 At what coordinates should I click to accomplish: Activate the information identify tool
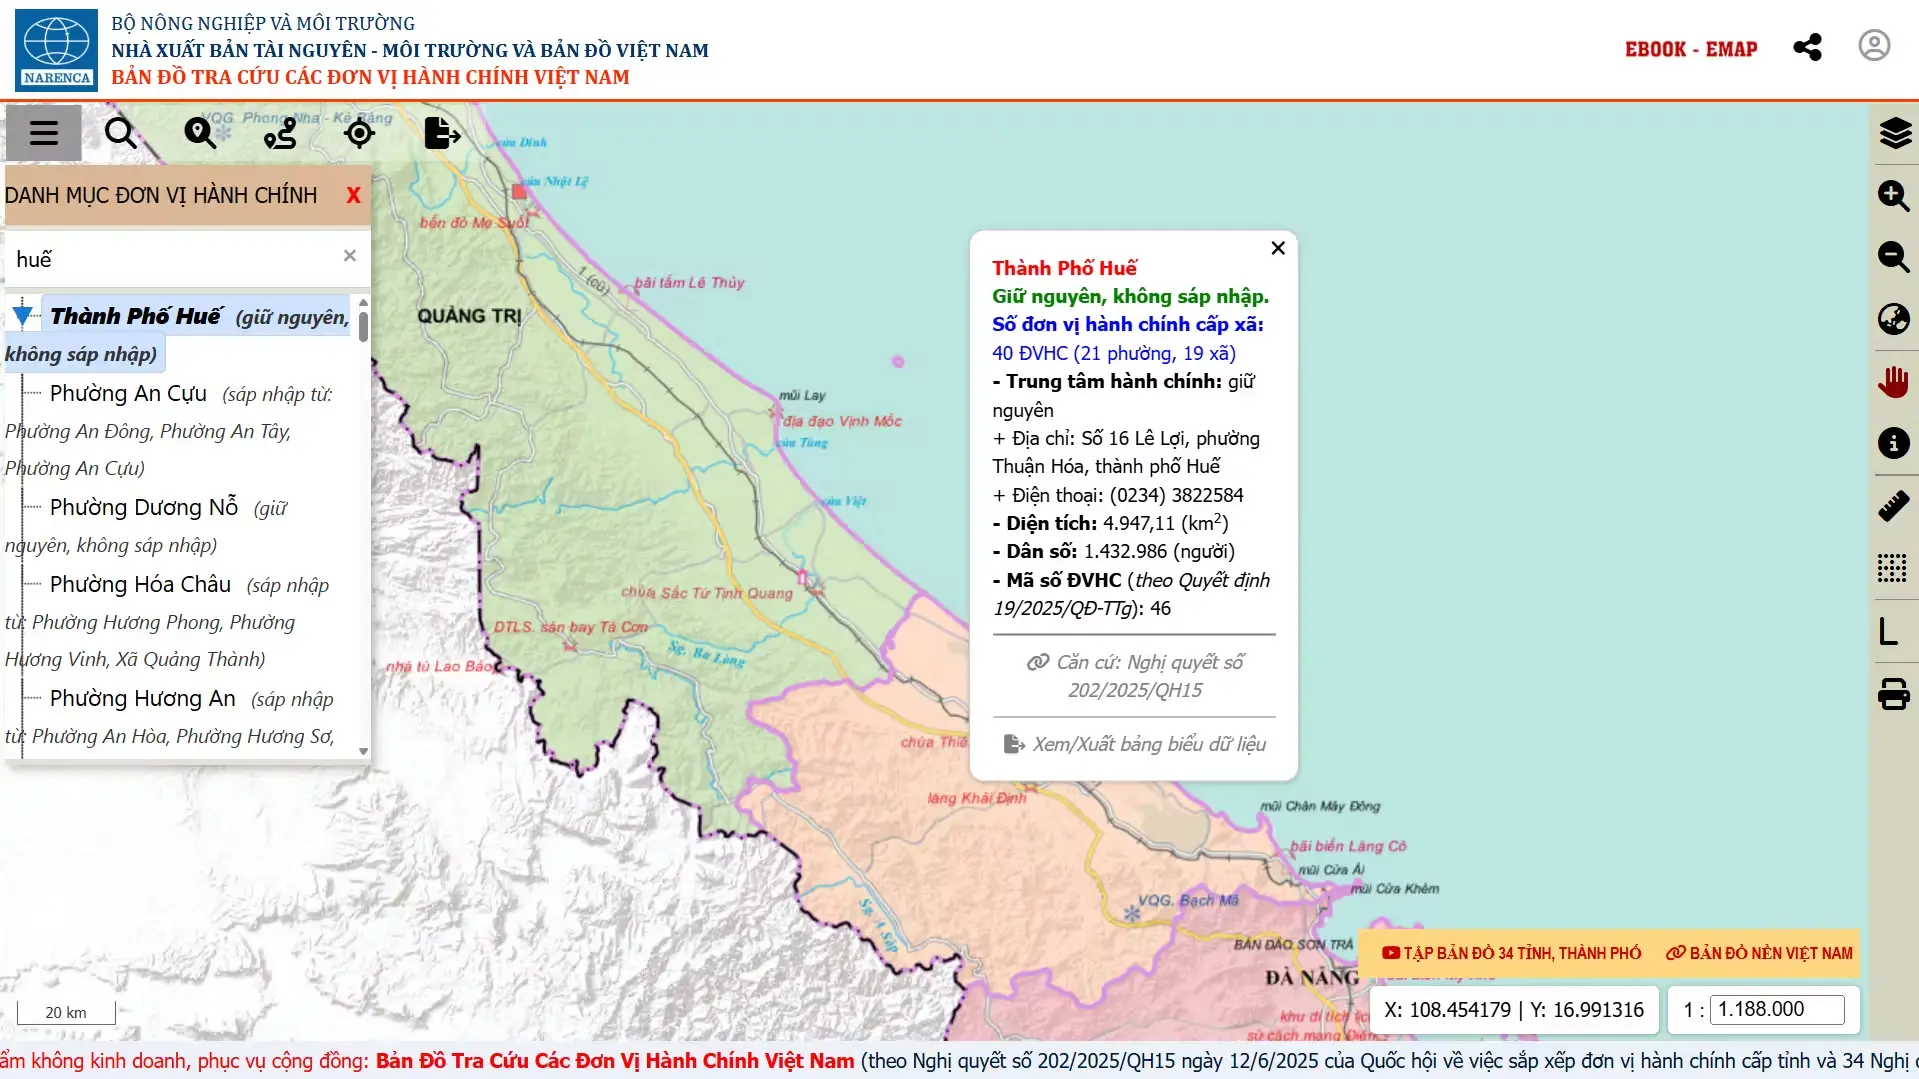pyautogui.click(x=1894, y=443)
